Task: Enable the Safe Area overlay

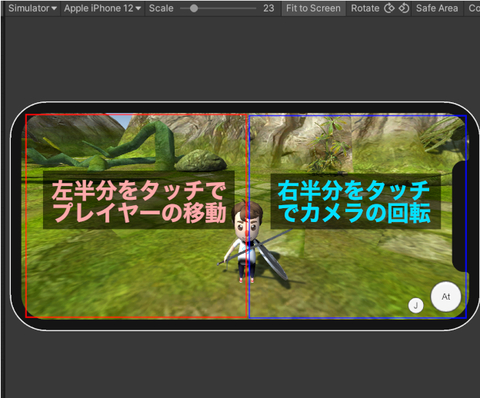Action: (x=437, y=8)
